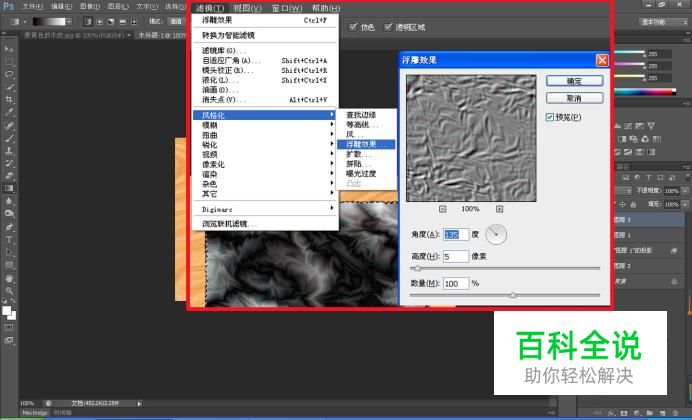Select the Quick Selection tool
The image size is (692, 420).
click(x=9, y=87)
